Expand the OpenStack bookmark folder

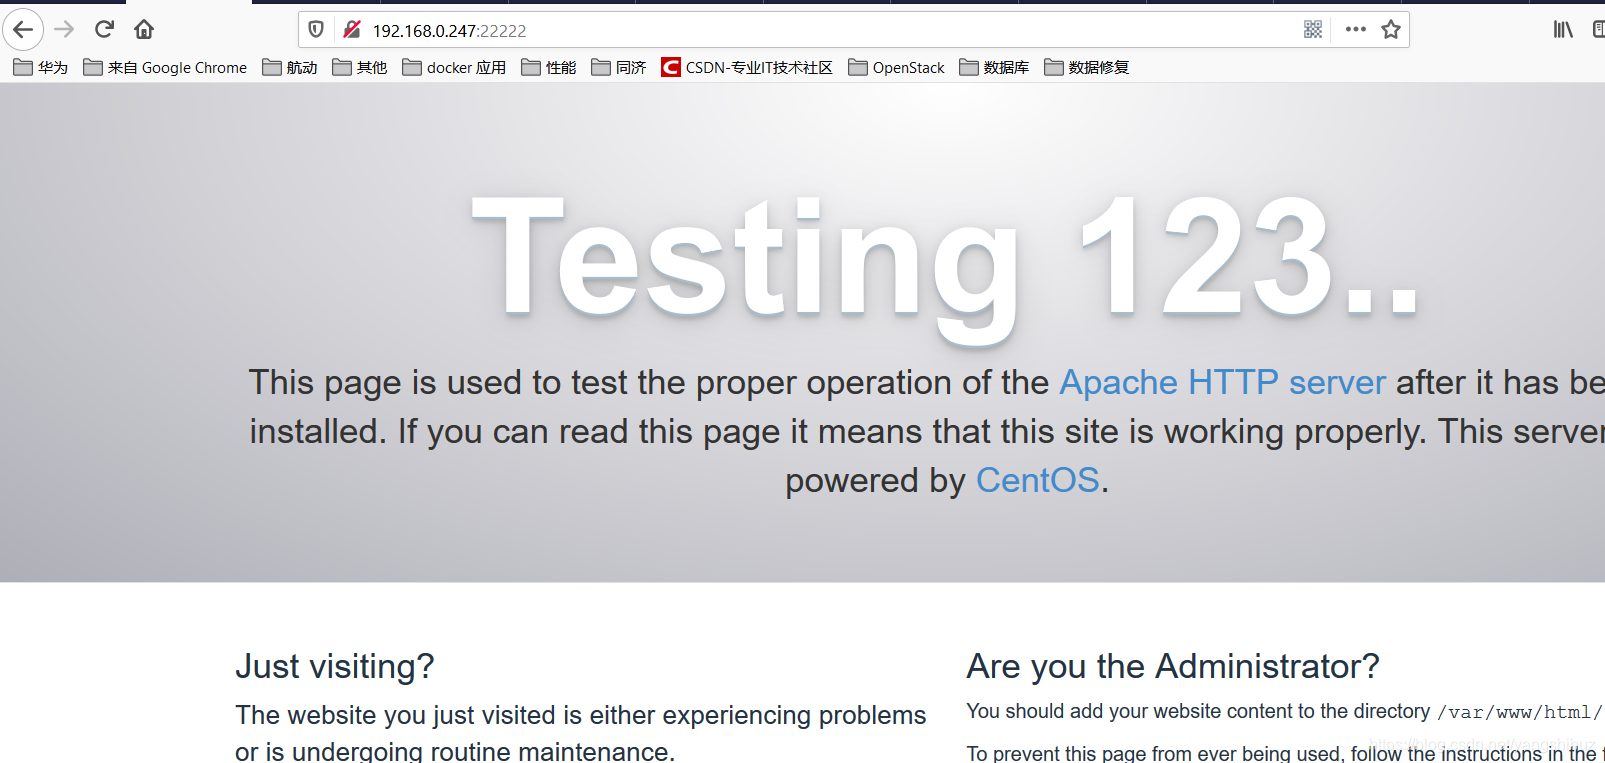[x=896, y=67]
